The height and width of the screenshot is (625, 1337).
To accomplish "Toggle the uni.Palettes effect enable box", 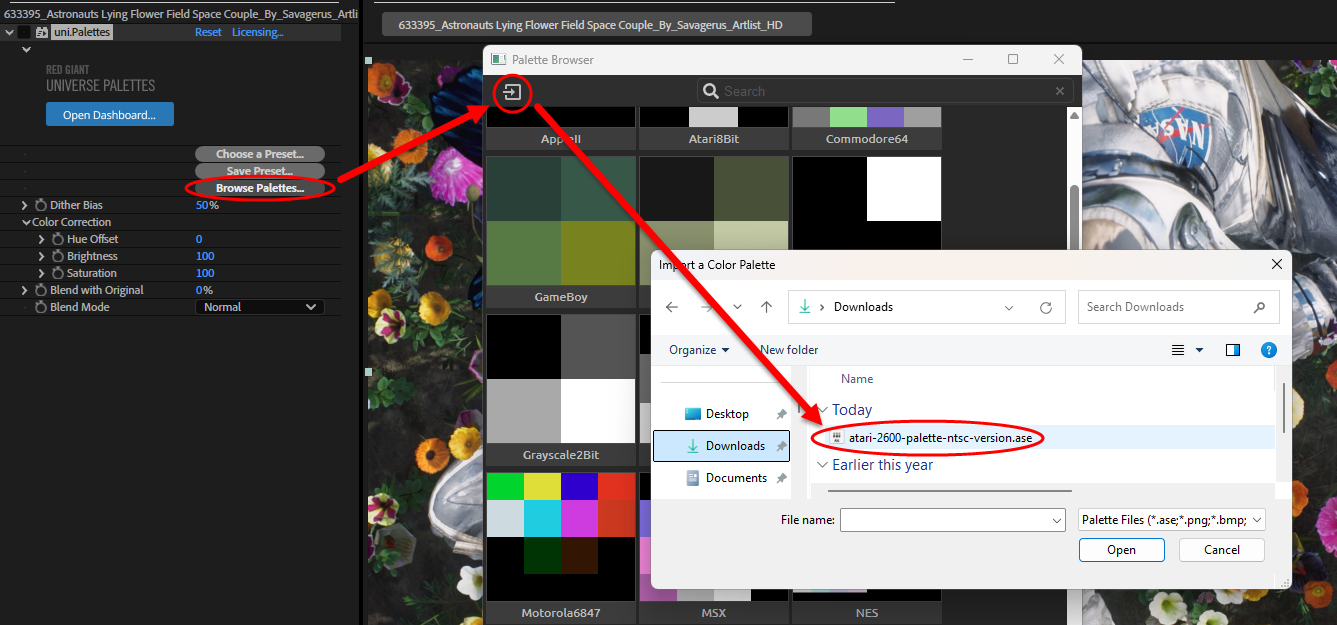I will (24, 32).
